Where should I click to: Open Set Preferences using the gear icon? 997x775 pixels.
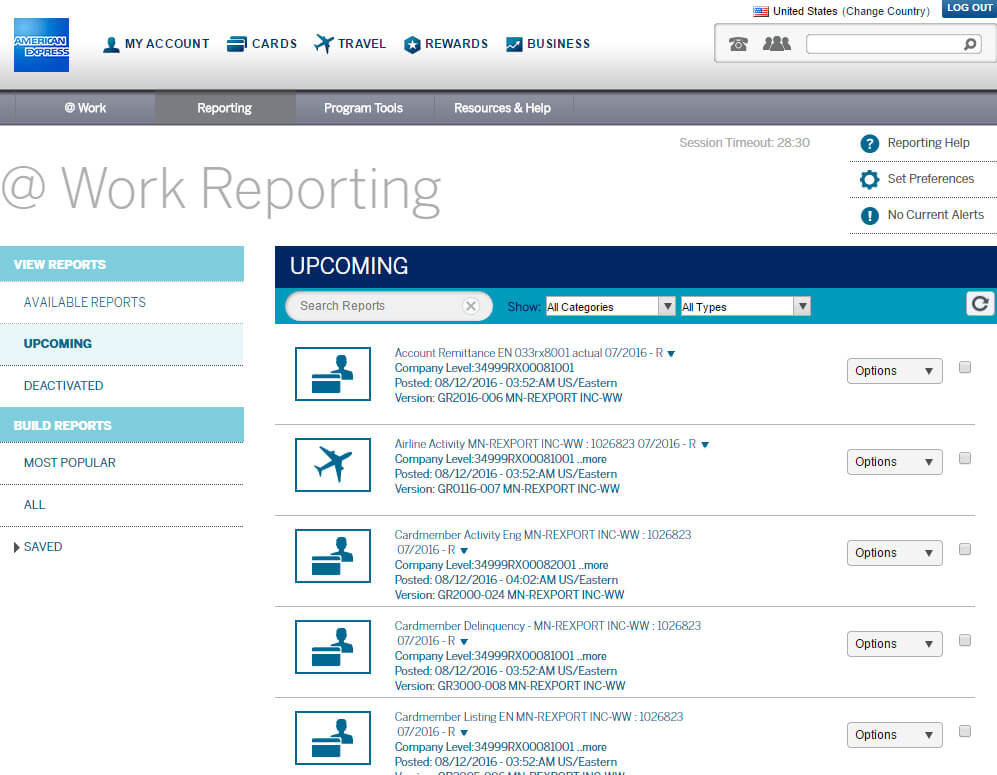(869, 179)
